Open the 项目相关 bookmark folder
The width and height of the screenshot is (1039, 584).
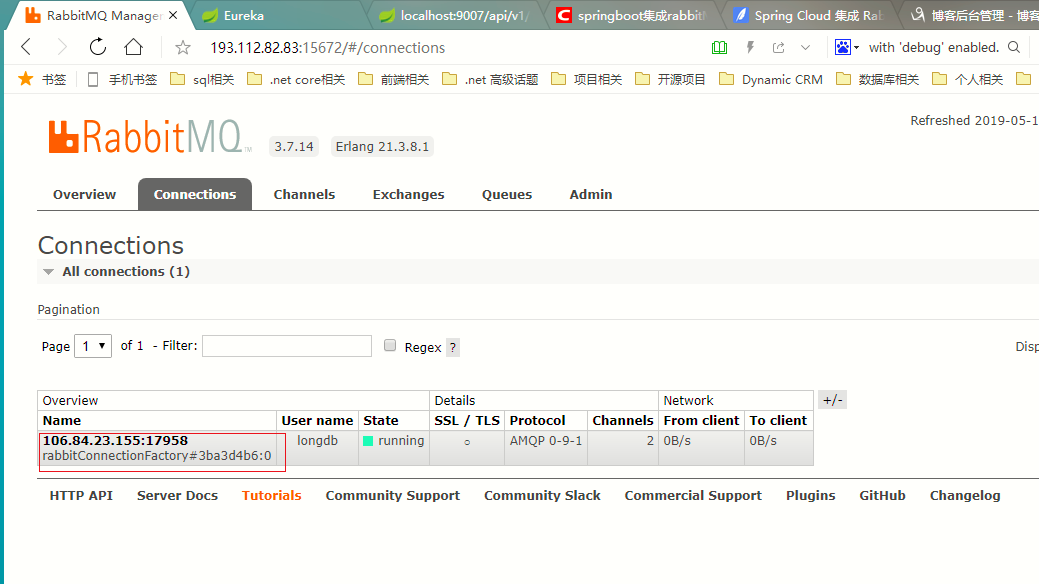[586, 80]
